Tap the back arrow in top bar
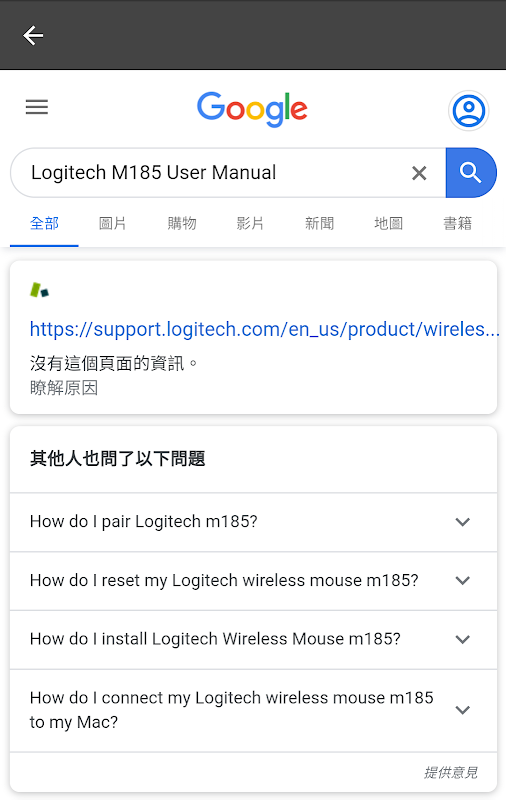Screen dimensions: 506x800 tap(33, 35)
